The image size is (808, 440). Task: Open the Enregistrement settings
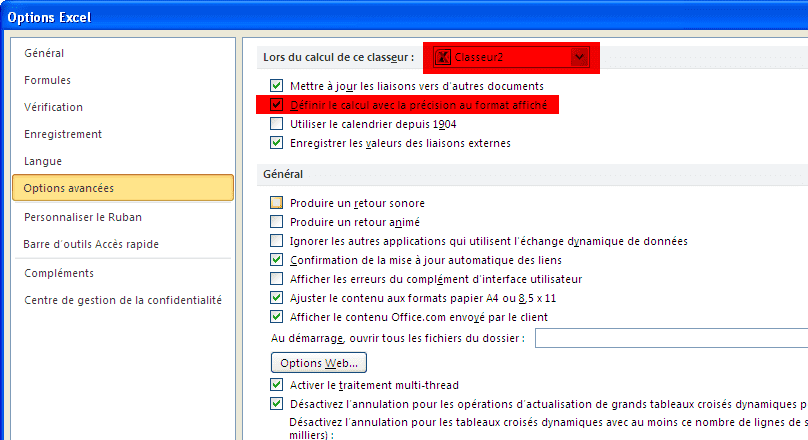click(63, 134)
